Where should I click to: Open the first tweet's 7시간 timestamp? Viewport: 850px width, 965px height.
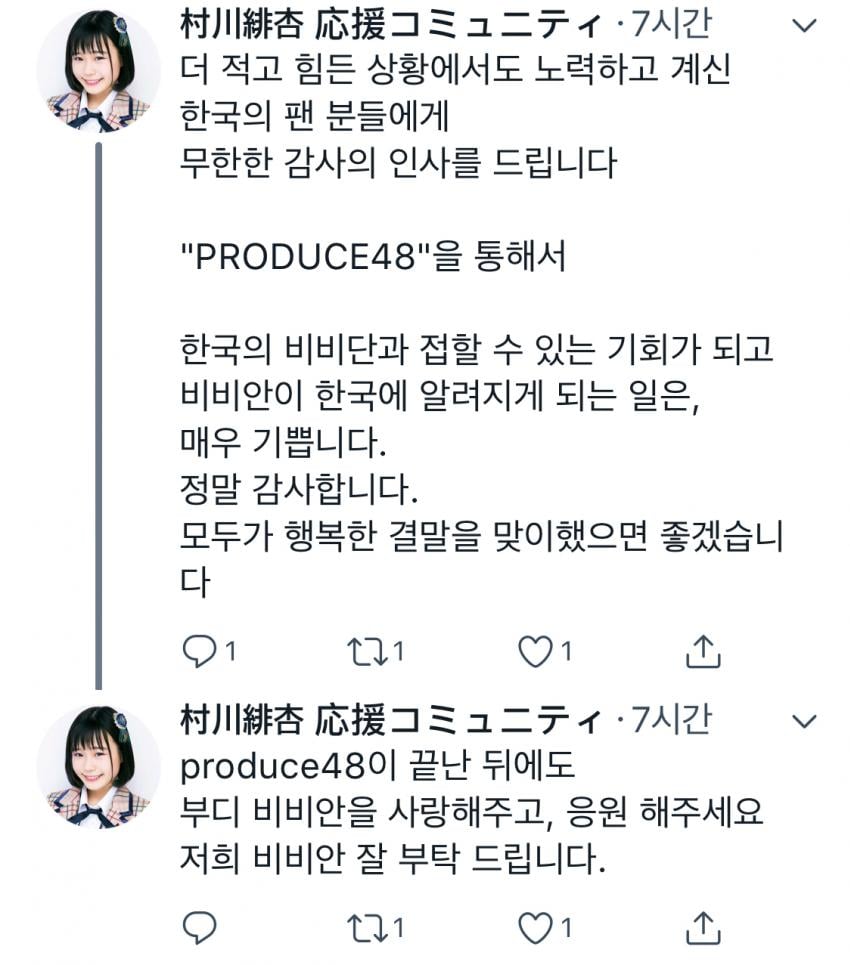click(x=672, y=25)
